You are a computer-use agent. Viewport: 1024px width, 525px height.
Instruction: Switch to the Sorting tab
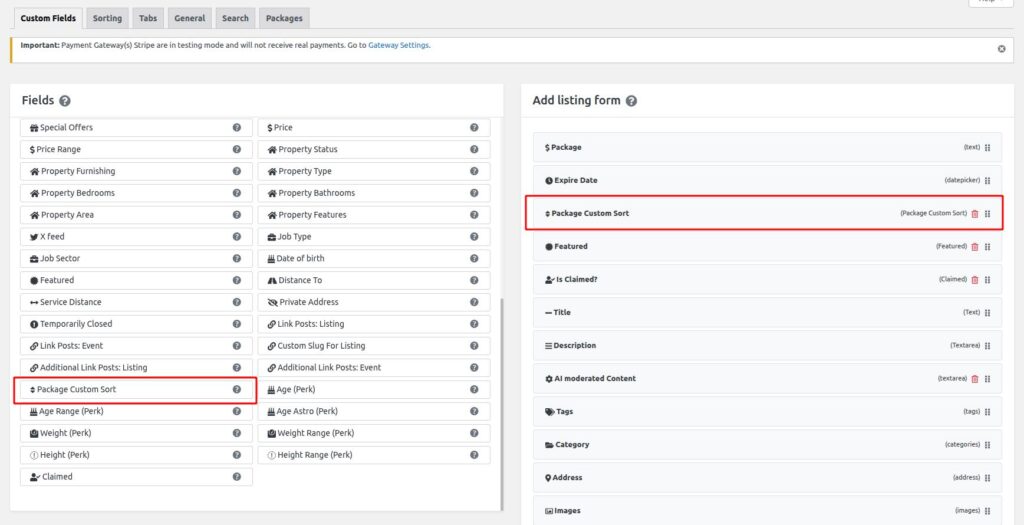pos(107,18)
